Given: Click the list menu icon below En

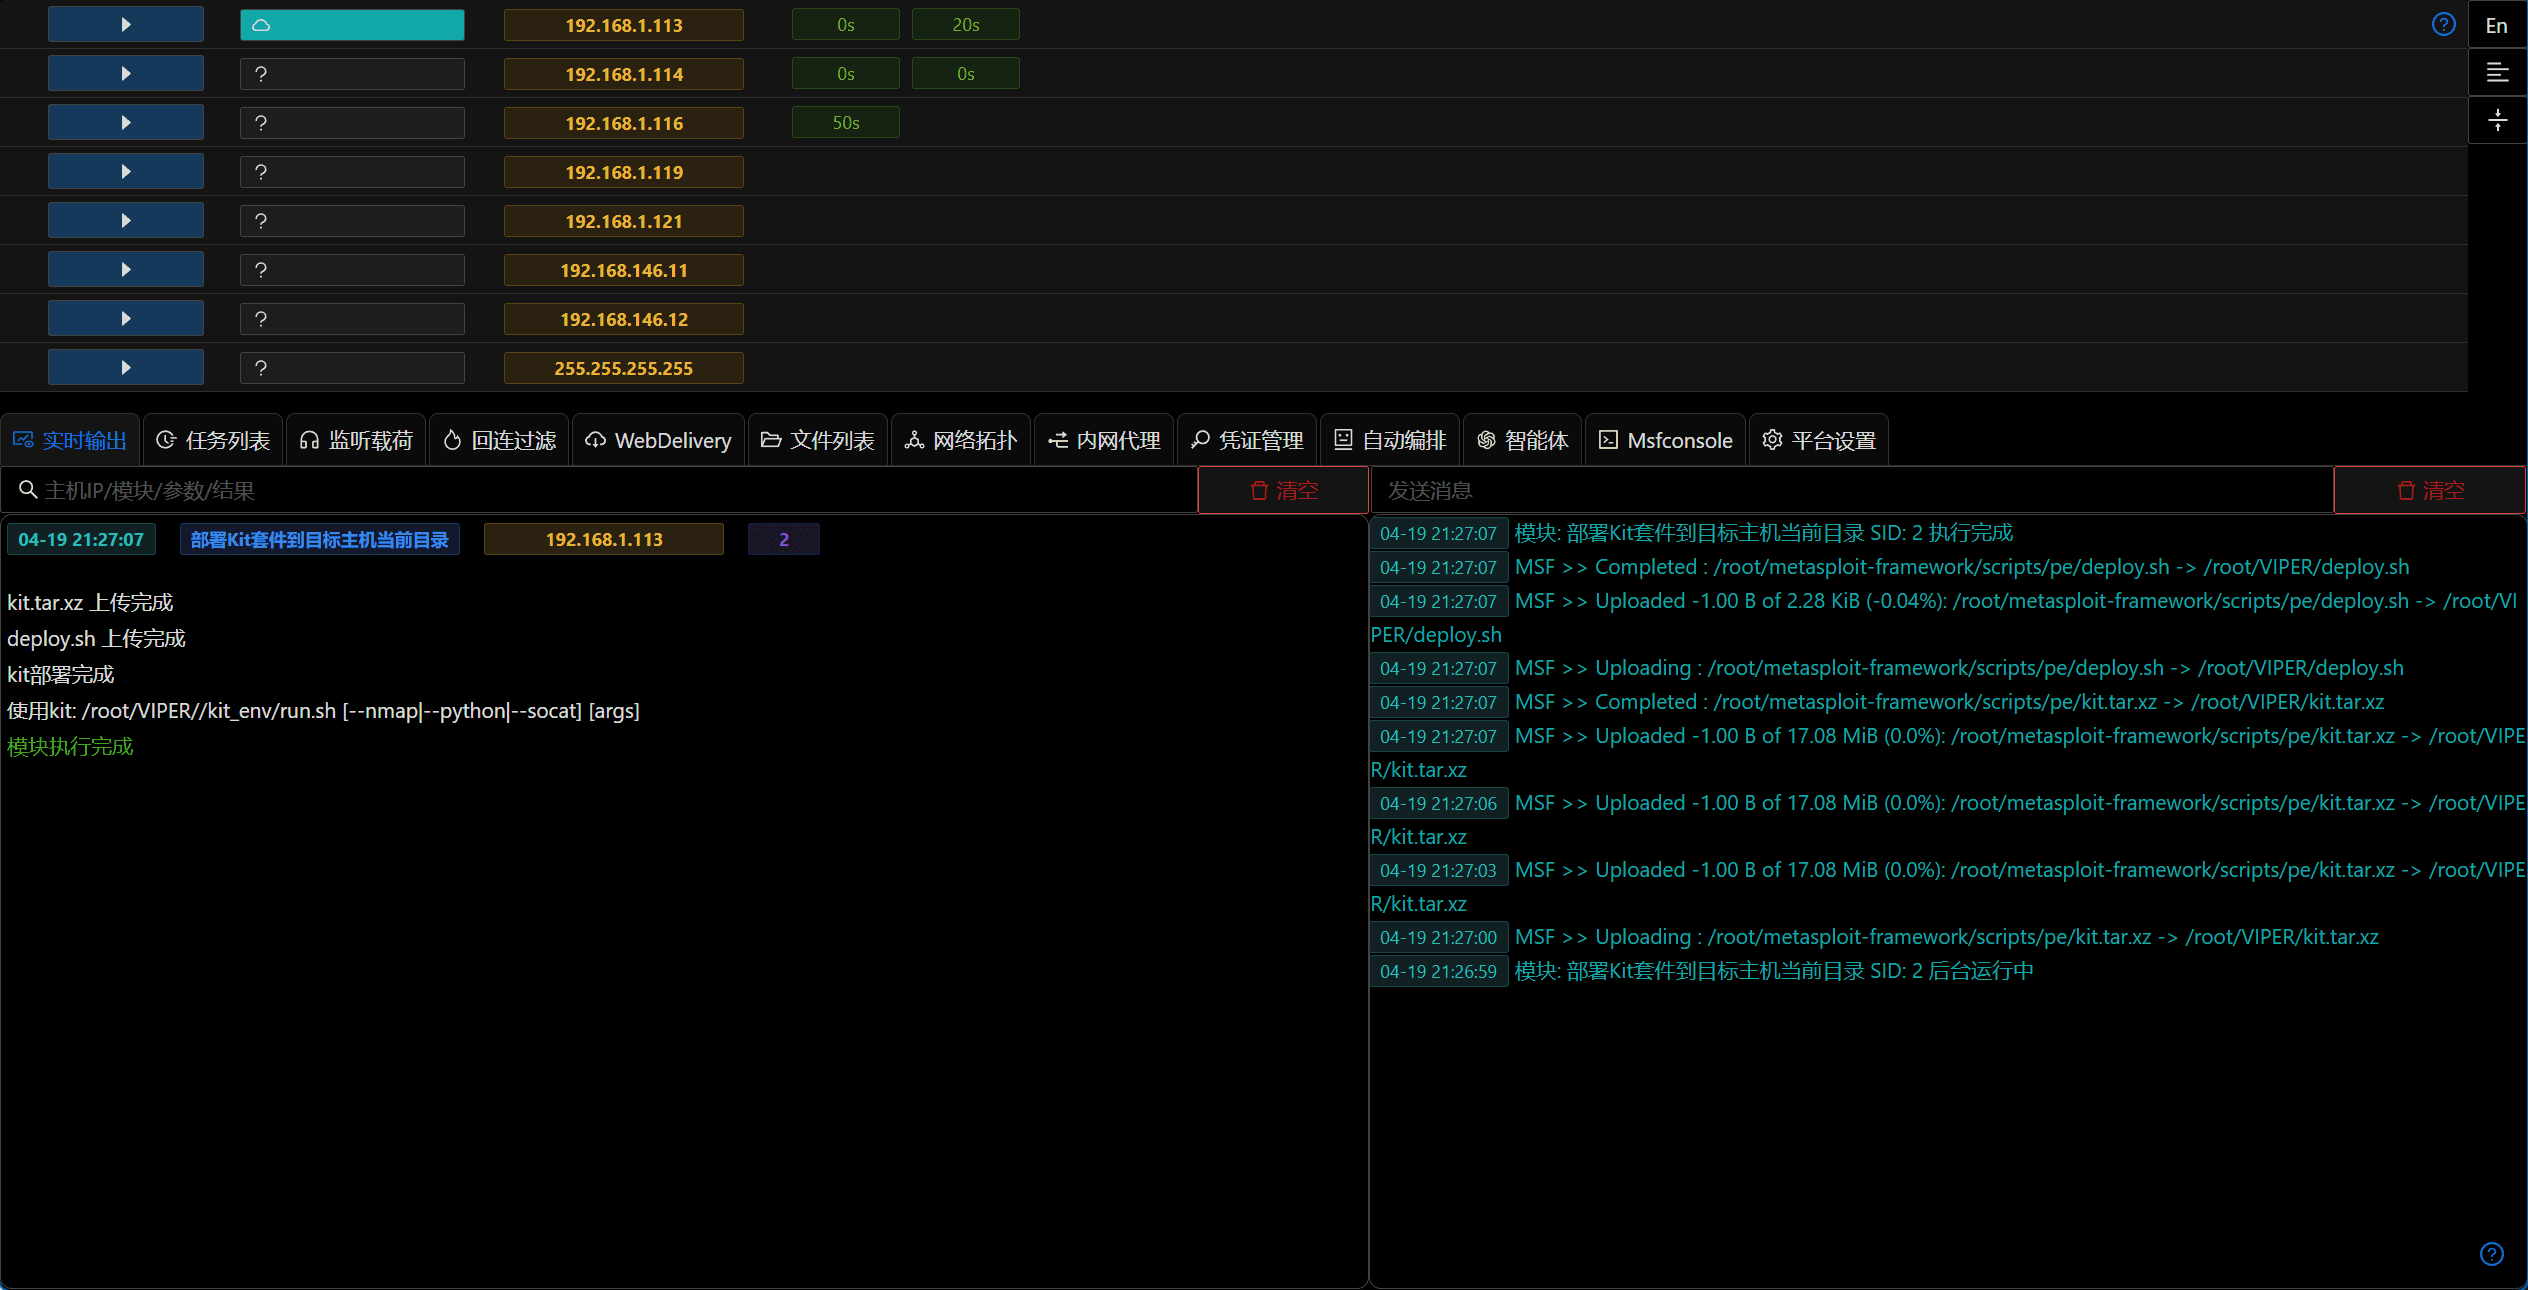Looking at the screenshot, I should (2497, 72).
